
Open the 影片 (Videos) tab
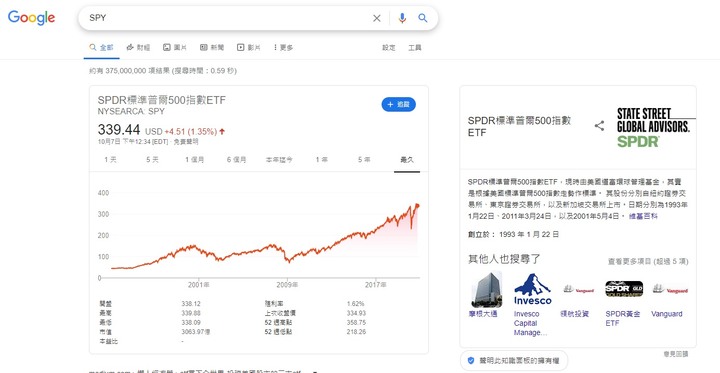pos(249,47)
